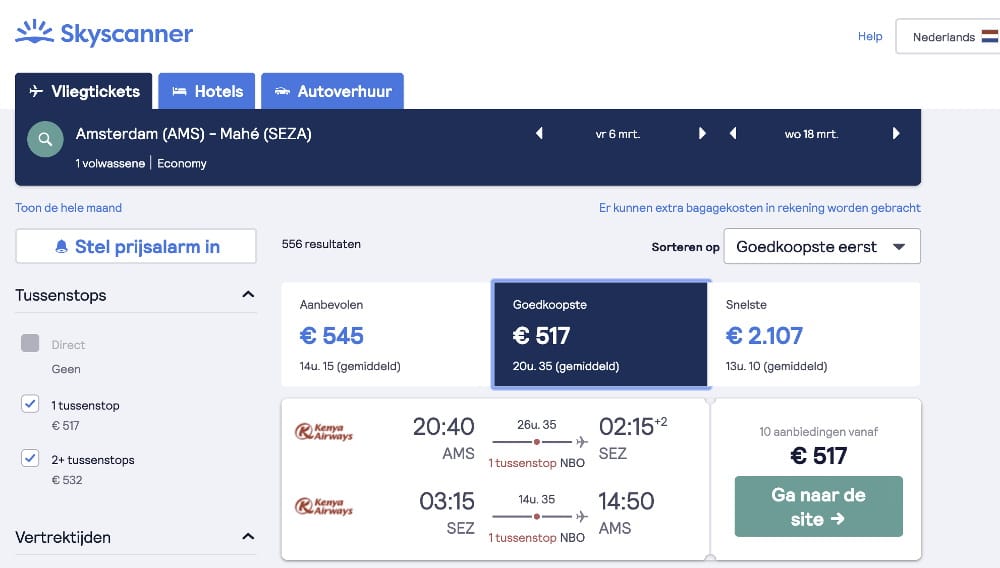This screenshot has height=568, width=1000.
Task: Click 556 resultaten count
Action: coord(321,244)
